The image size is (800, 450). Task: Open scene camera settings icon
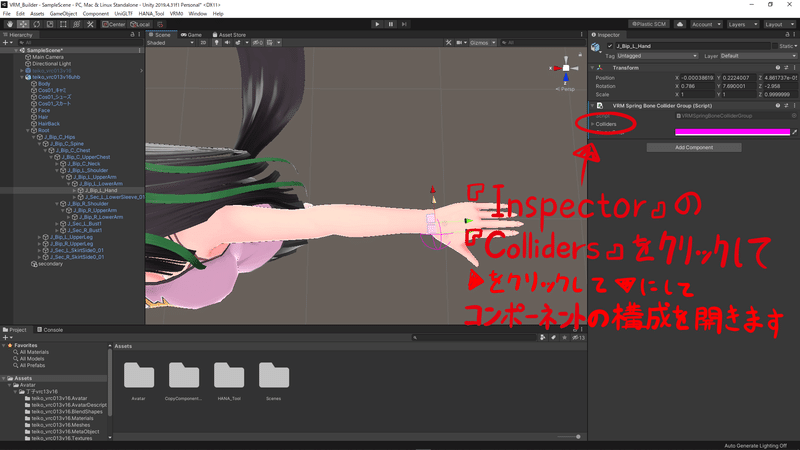pos(461,43)
